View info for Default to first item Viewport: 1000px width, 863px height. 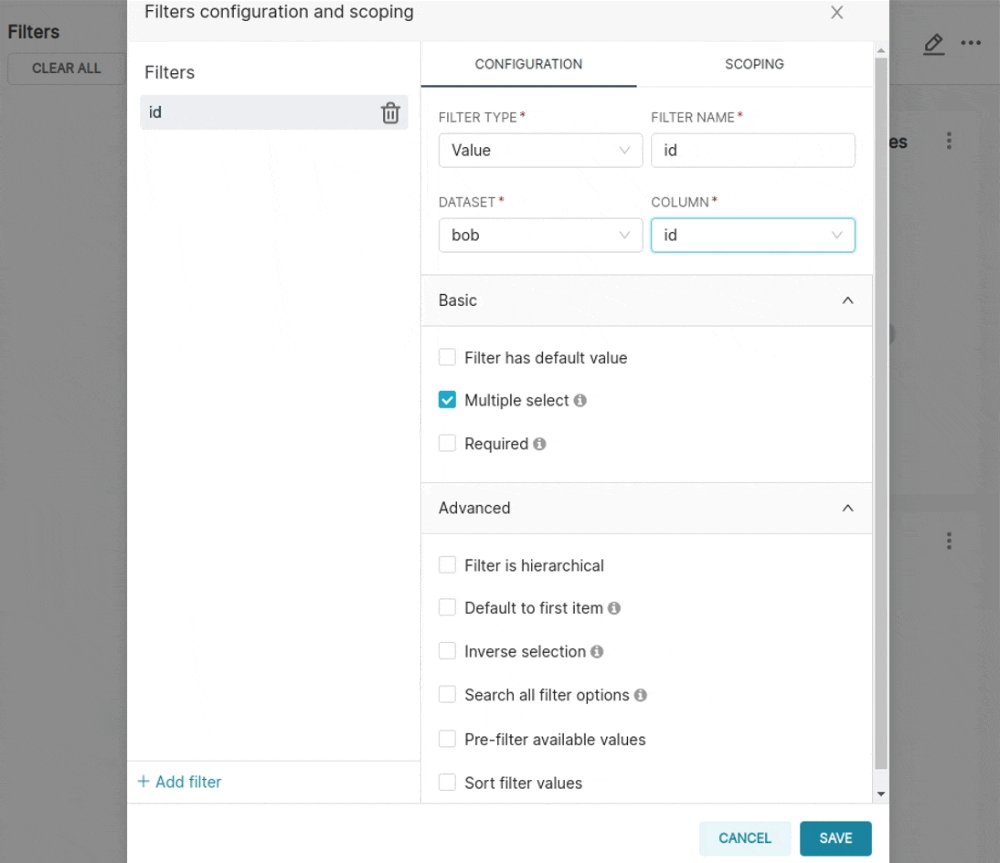(616, 608)
